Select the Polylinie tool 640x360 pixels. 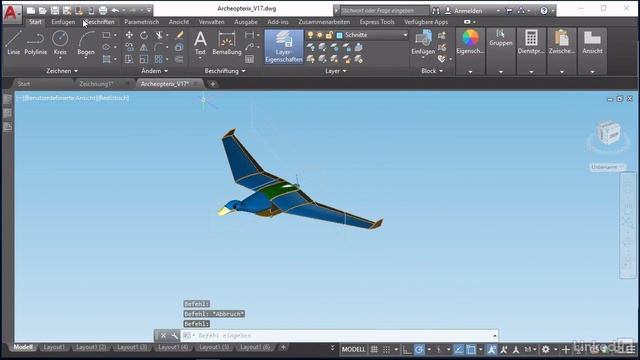click(x=36, y=42)
